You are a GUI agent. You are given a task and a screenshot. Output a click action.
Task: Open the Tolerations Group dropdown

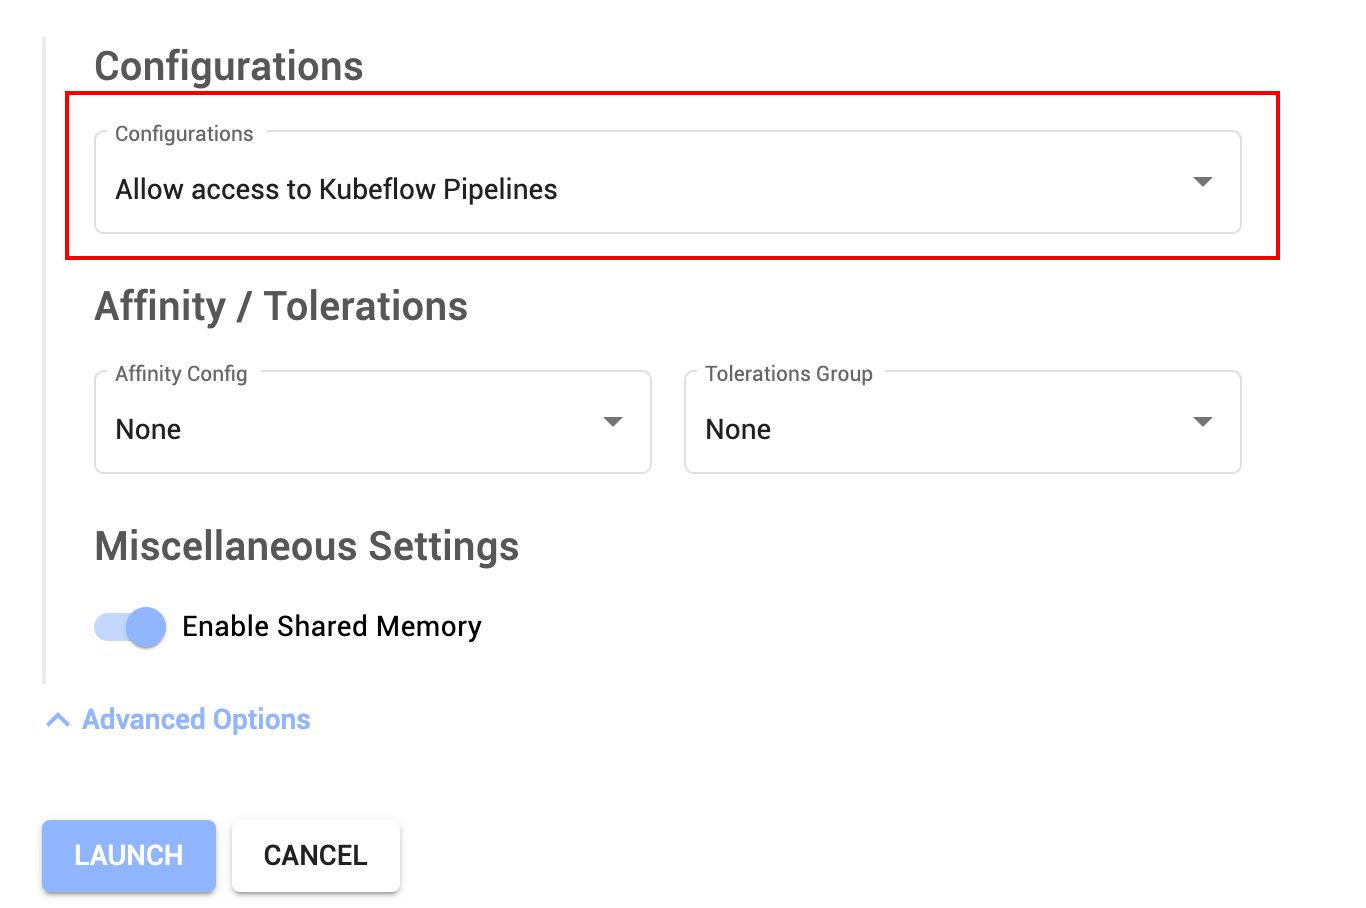(x=963, y=422)
